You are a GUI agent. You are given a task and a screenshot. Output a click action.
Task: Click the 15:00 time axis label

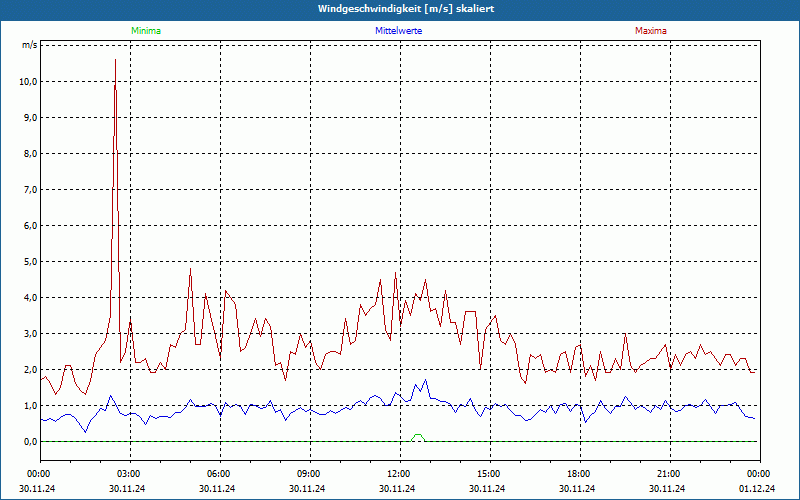click(490, 474)
